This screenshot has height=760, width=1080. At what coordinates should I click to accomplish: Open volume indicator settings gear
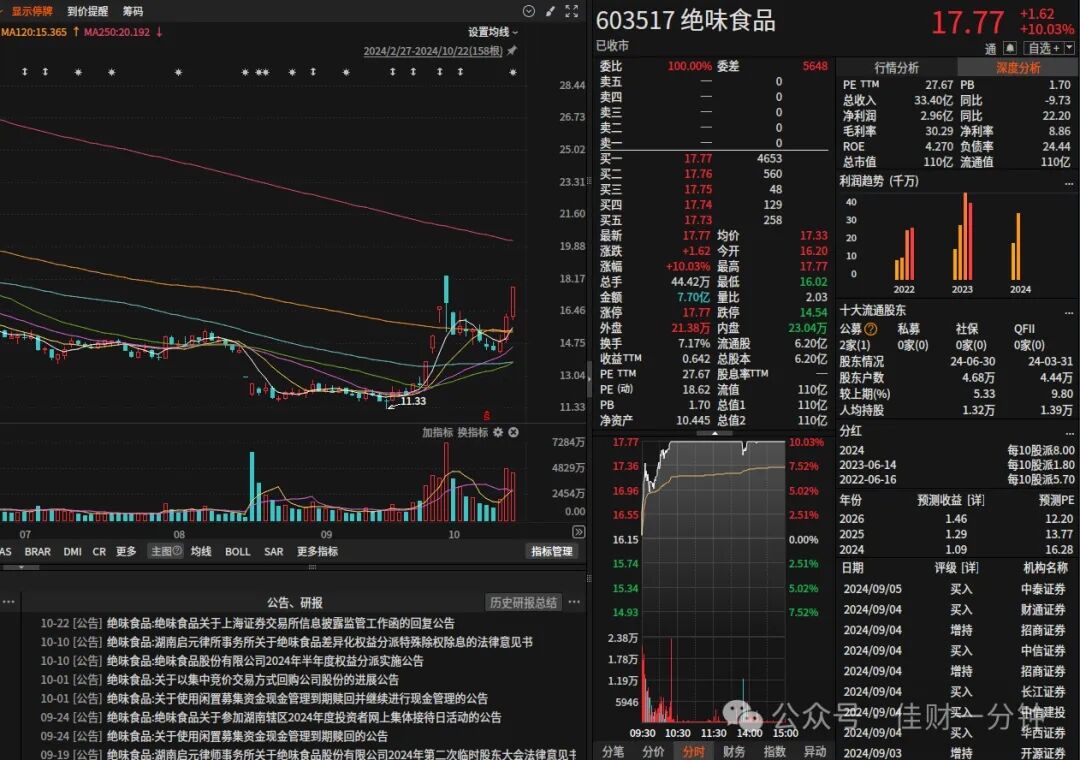point(498,432)
